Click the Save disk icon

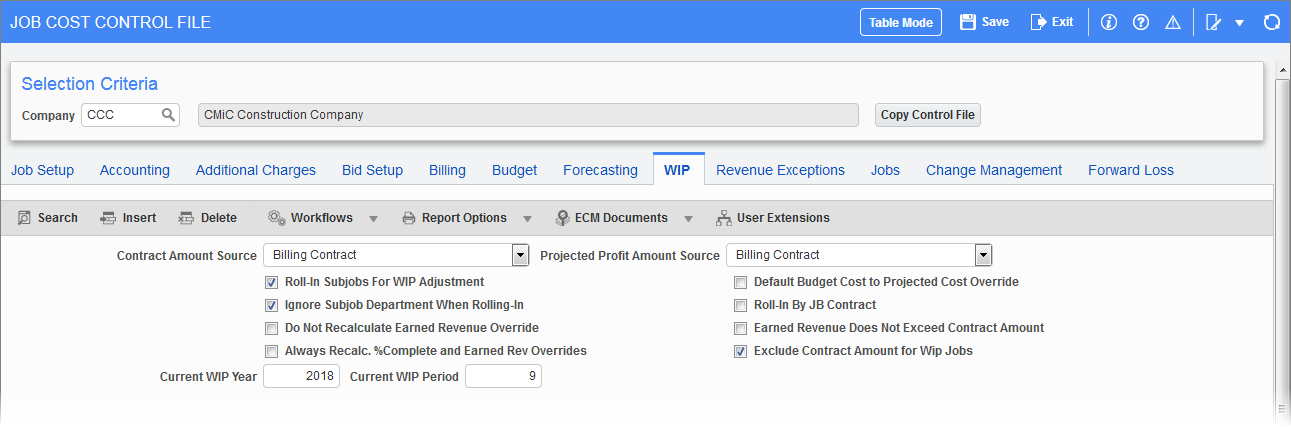[967, 22]
